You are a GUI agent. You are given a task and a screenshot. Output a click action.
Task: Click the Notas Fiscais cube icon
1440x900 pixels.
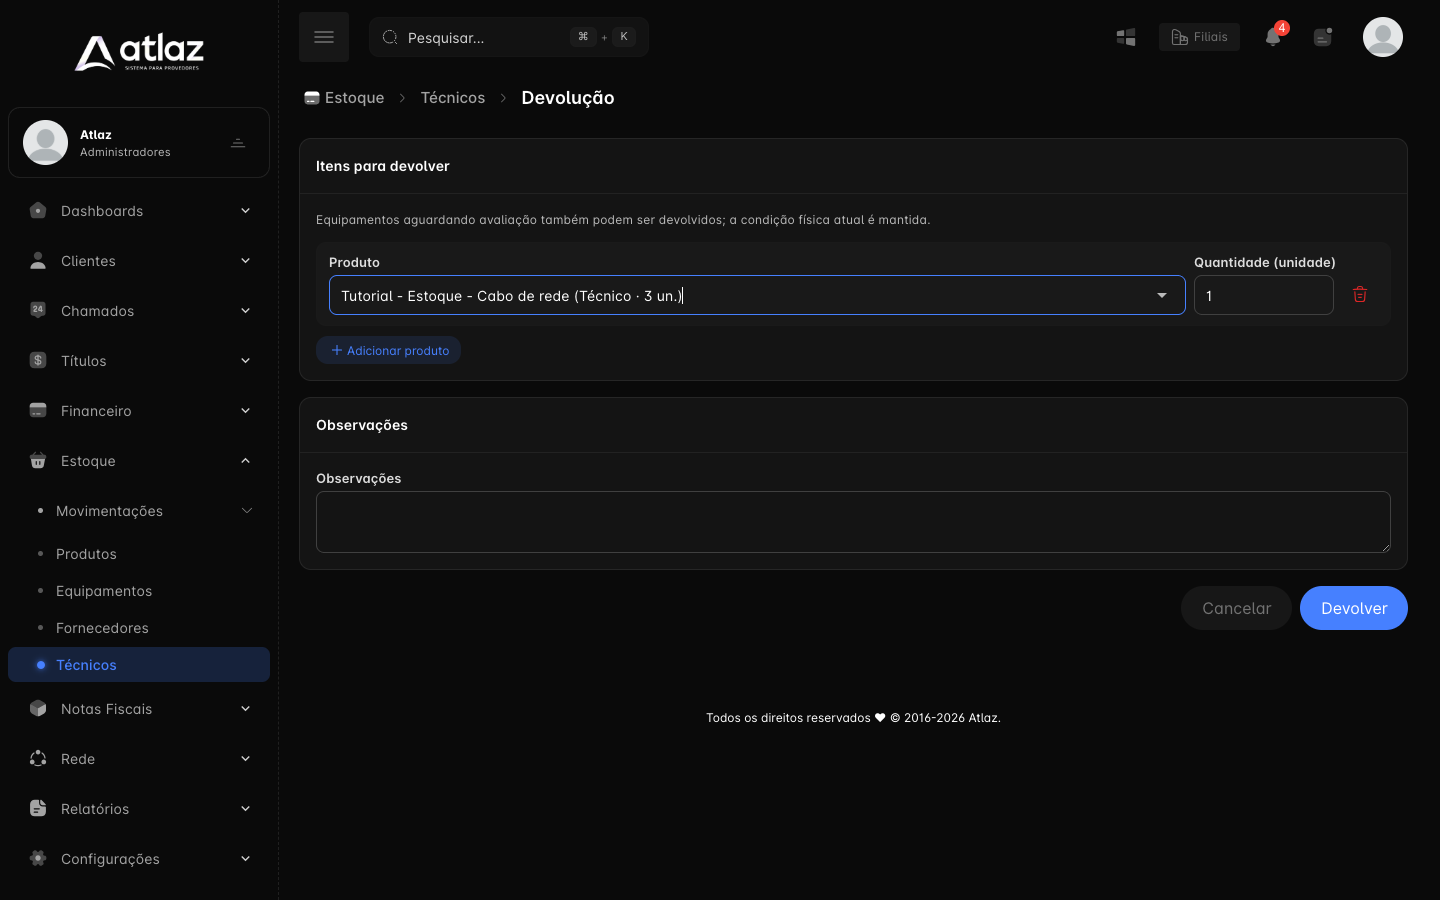38,708
